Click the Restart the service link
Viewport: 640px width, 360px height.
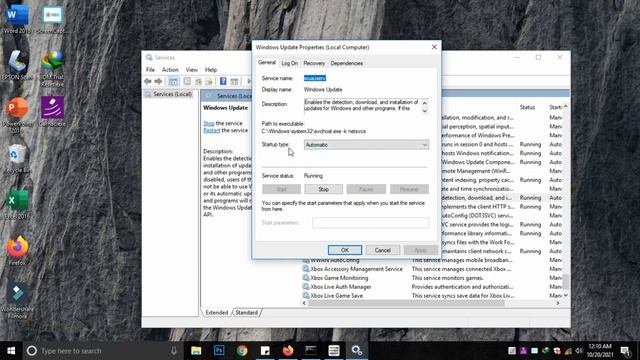(211, 131)
